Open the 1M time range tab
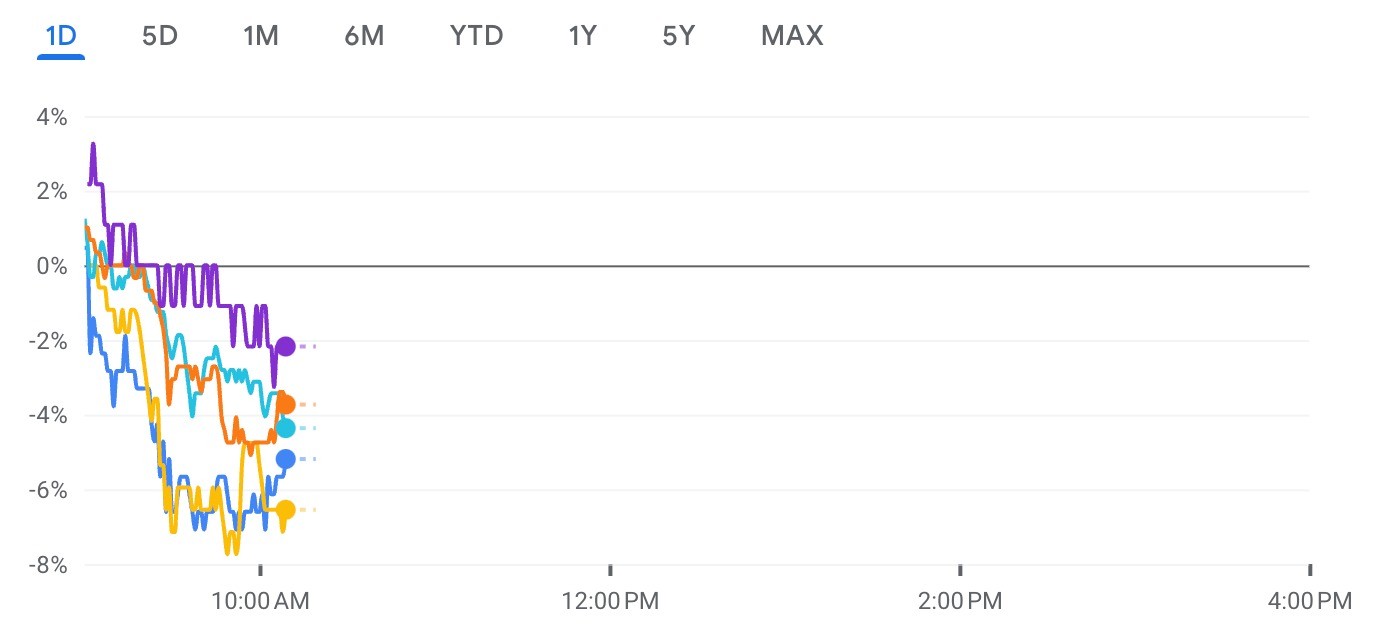 point(261,36)
